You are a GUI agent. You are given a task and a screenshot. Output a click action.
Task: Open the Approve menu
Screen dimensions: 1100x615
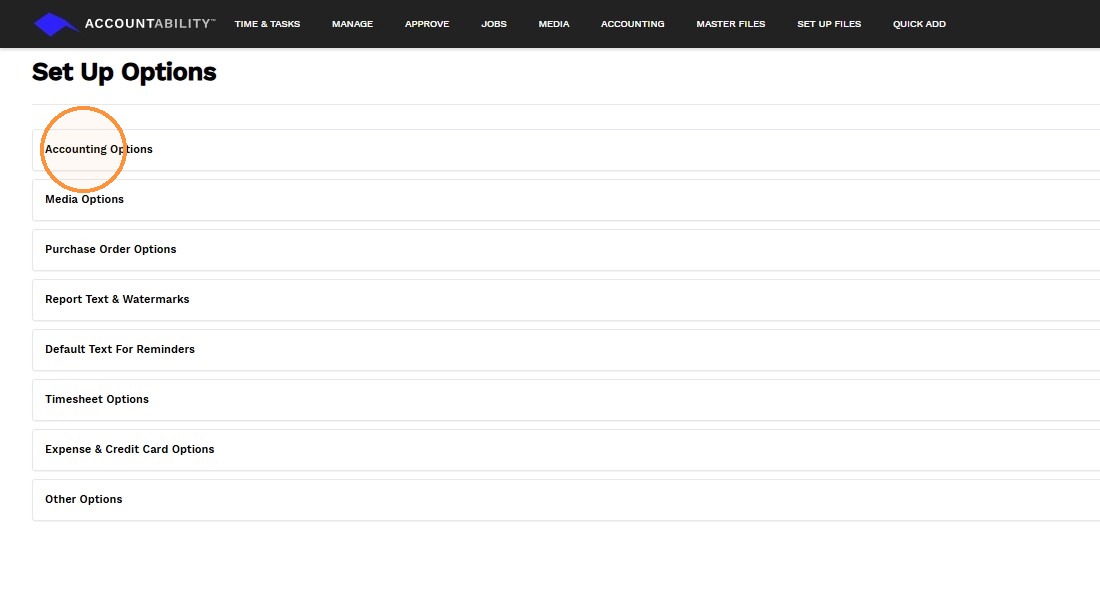(427, 24)
